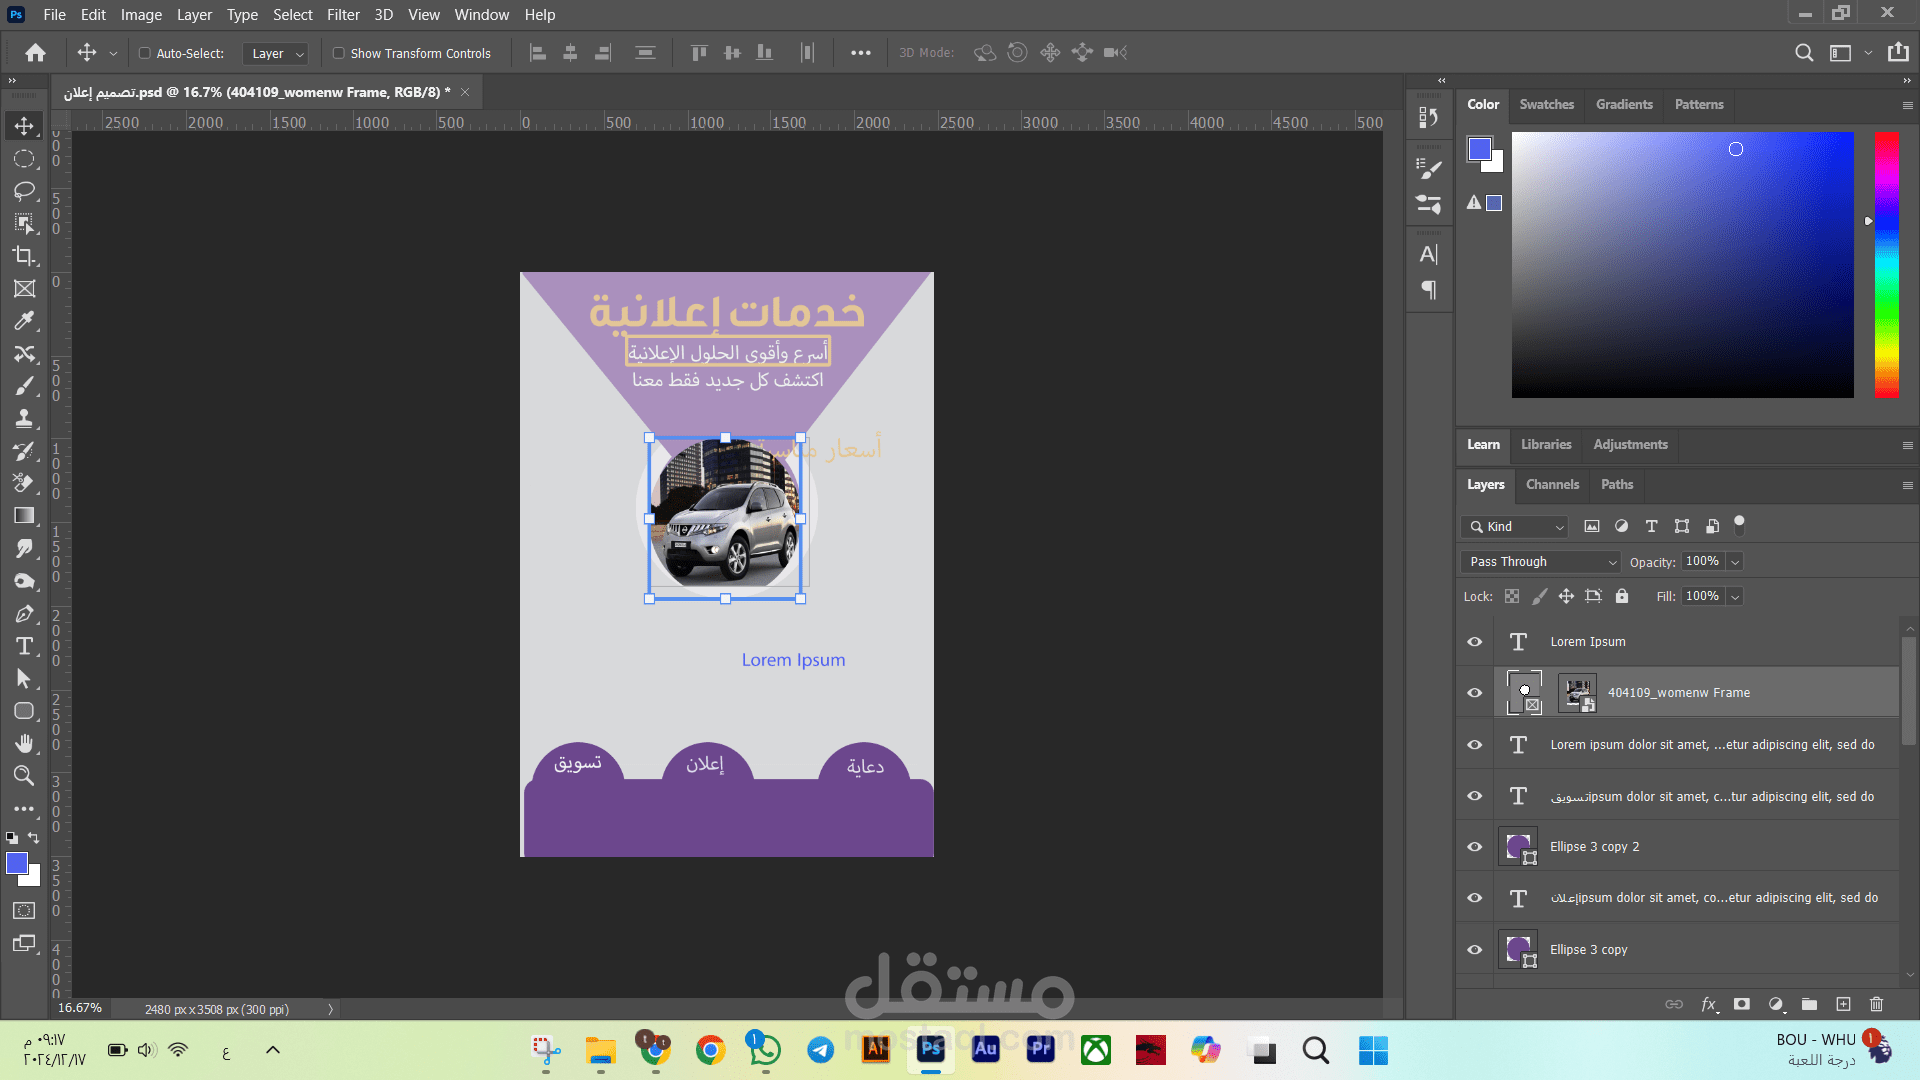Enable Show Transform Controls checkbox

tap(339, 53)
